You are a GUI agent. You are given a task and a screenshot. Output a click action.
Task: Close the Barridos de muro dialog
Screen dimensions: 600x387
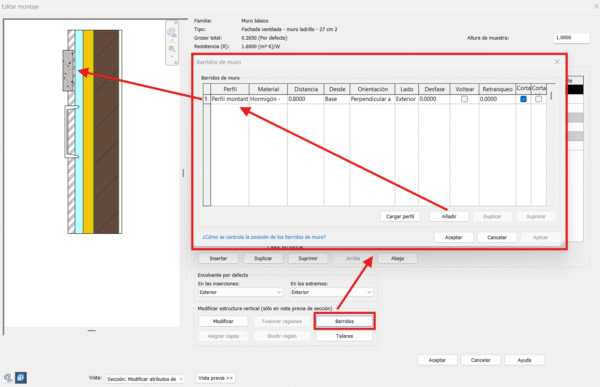[x=557, y=62]
